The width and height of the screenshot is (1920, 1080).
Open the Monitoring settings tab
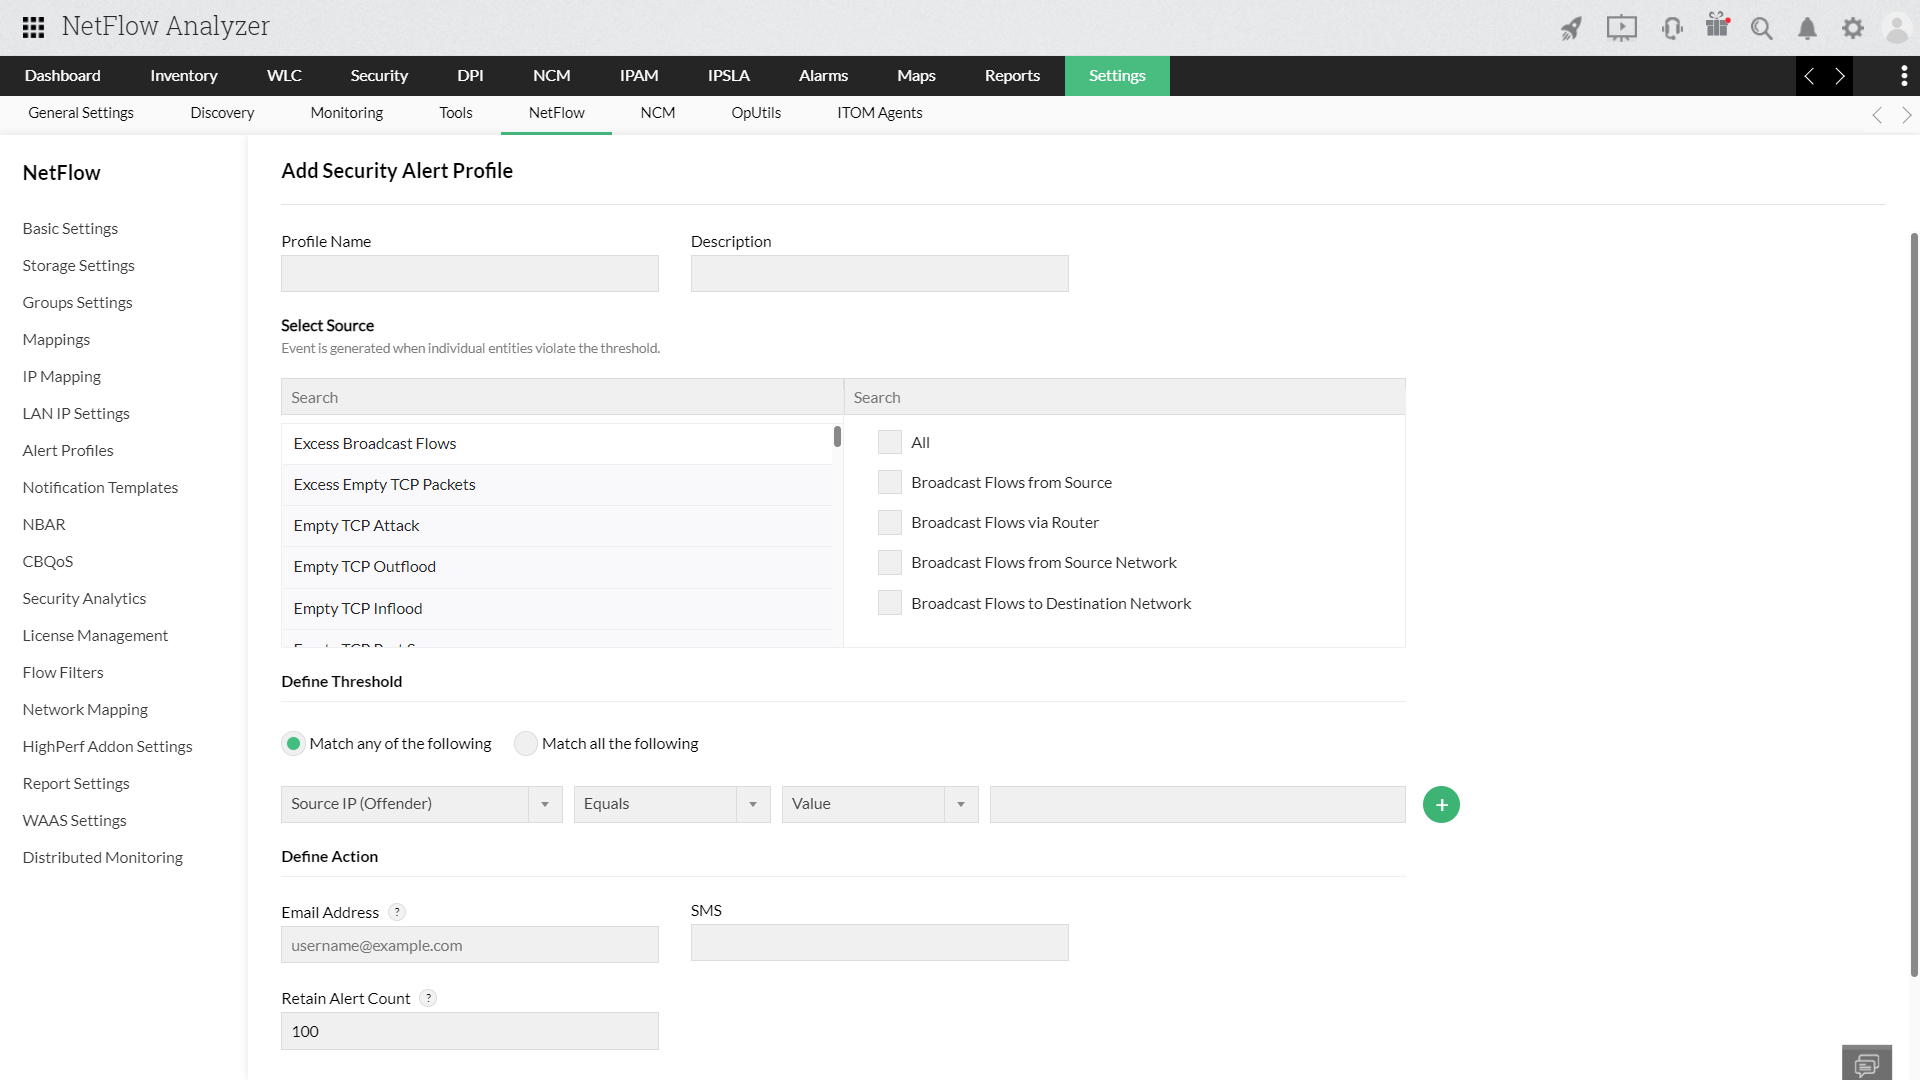(346, 113)
